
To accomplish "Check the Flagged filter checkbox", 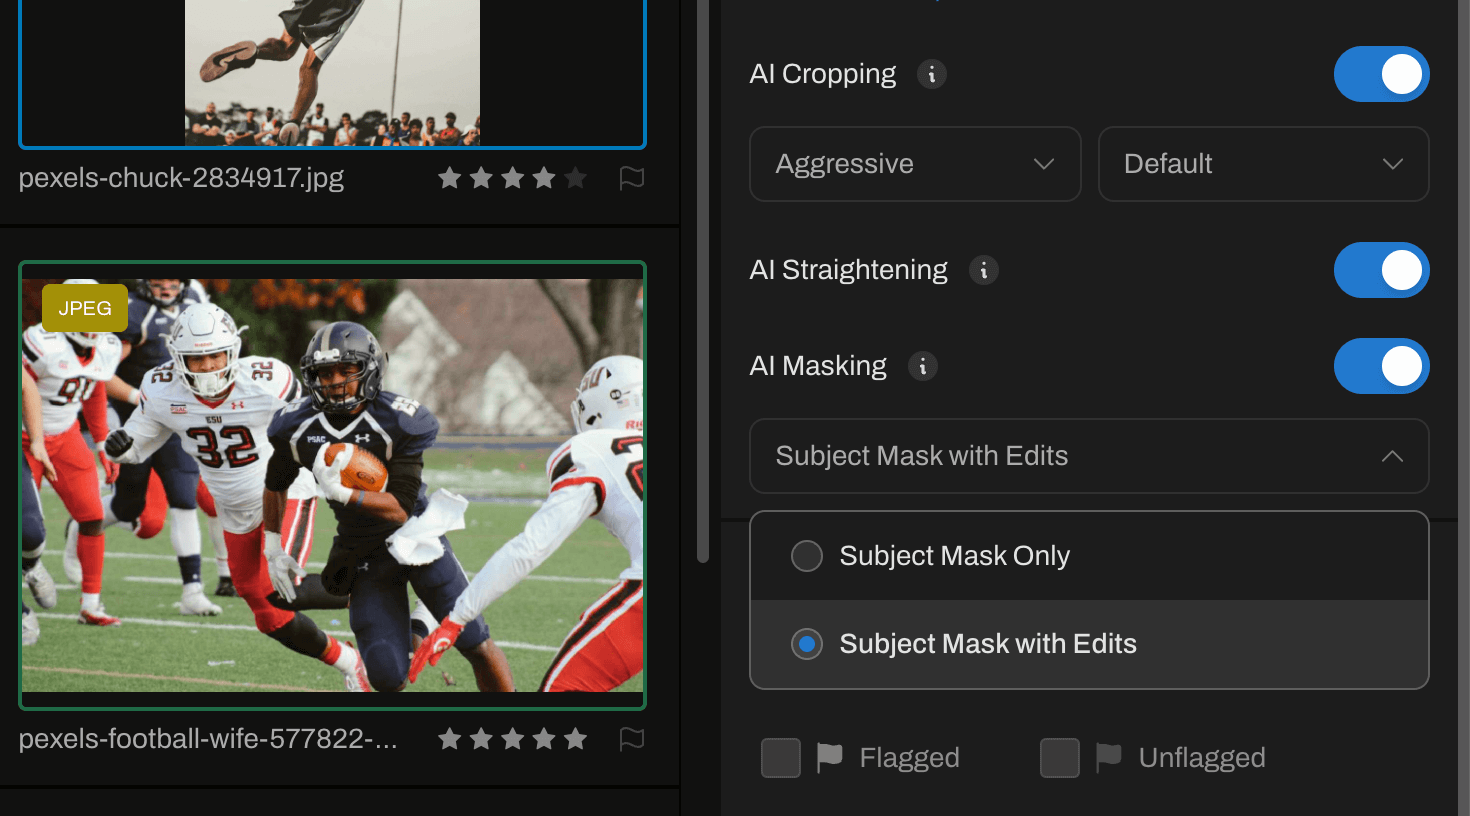I will point(780,757).
